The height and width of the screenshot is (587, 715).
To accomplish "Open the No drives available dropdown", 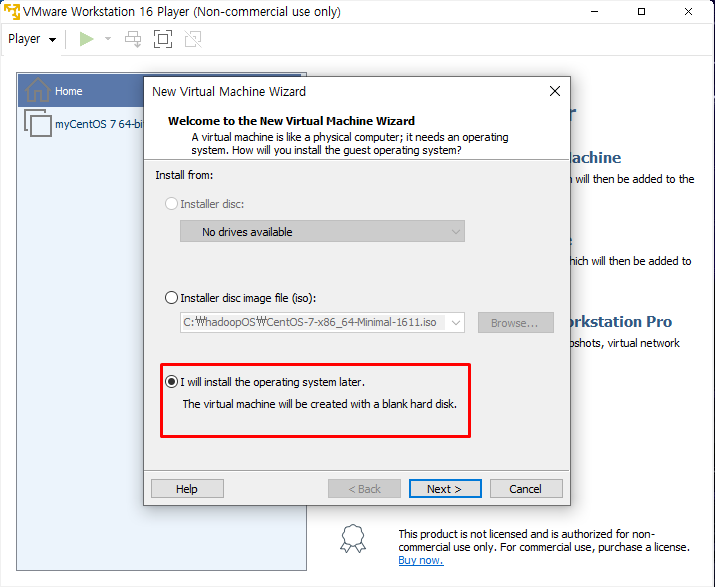I will tap(322, 231).
